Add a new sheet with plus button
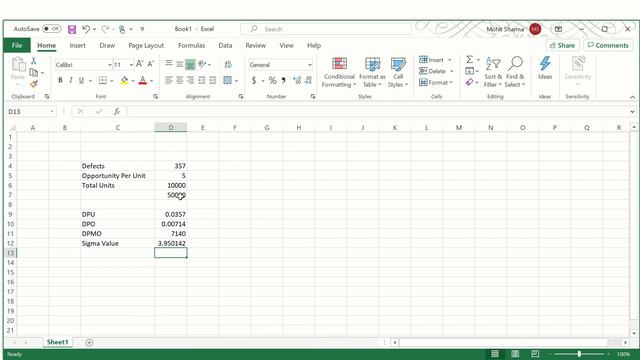The height and width of the screenshot is (360, 640). click(89, 342)
